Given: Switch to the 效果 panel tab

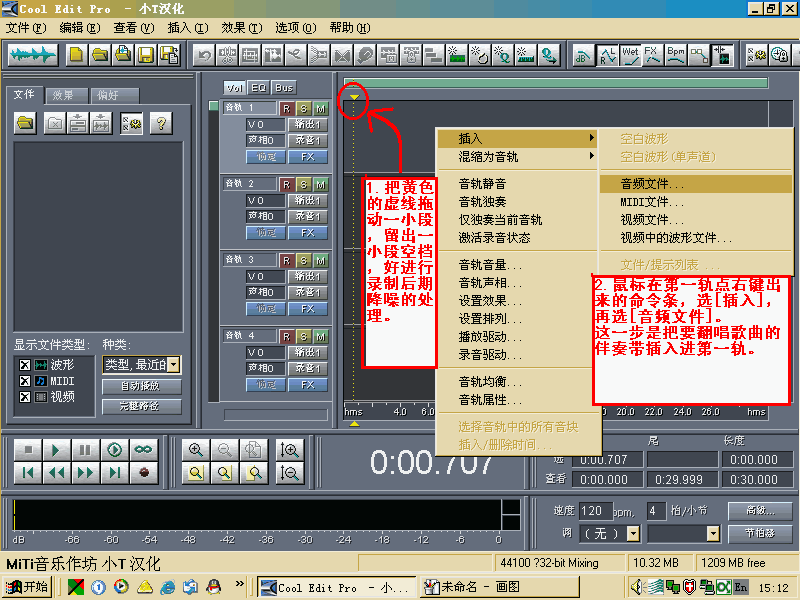Looking at the screenshot, I should [x=66, y=95].
